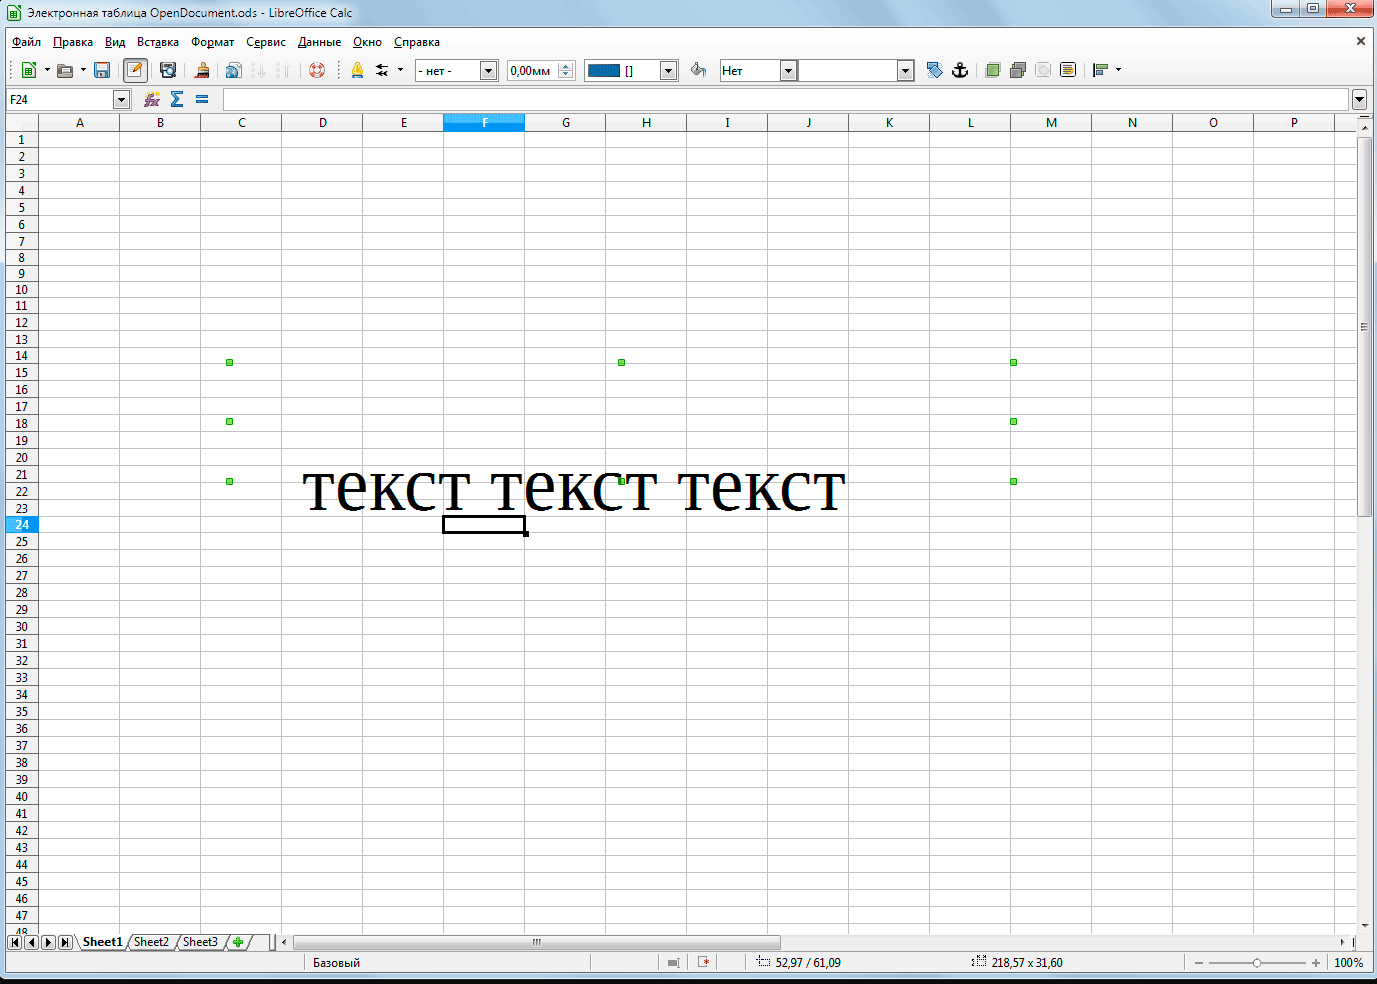Click the Print Preview icon
Viewport: 1377px width, 984px height.
click(168, 70)
